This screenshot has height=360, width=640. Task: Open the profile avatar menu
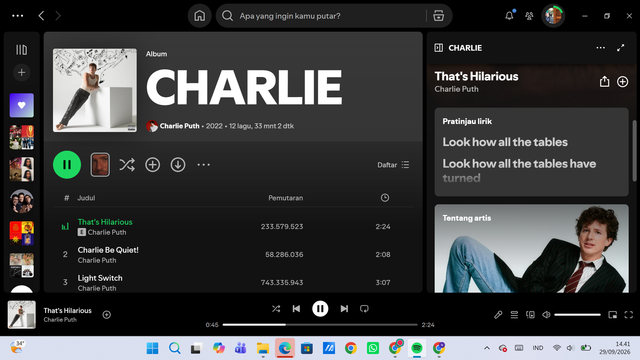pos(553,16)
